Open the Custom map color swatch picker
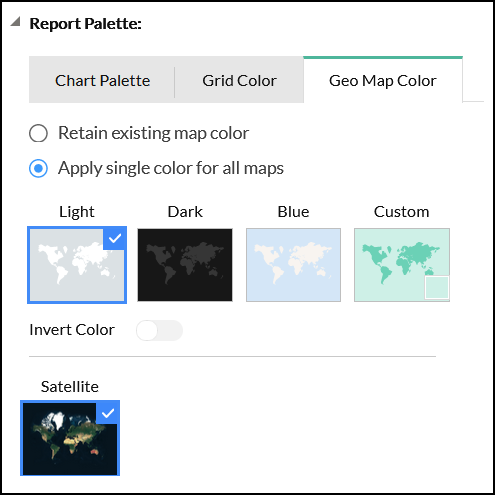This screenshot has width=495, height=495. click(437, 287)
